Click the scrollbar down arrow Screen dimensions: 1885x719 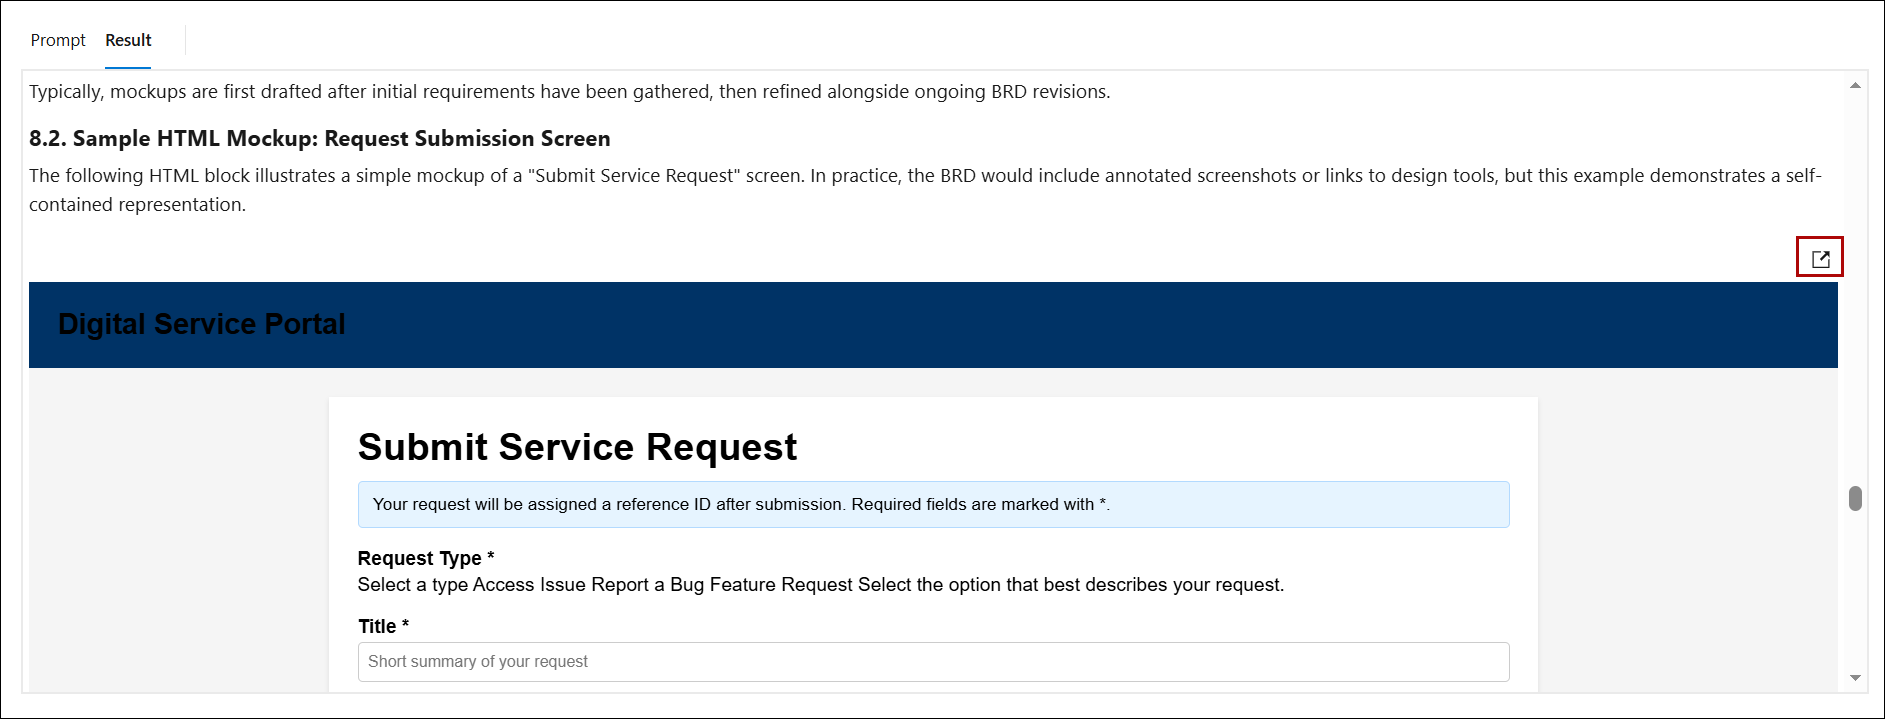point(1855,678)
